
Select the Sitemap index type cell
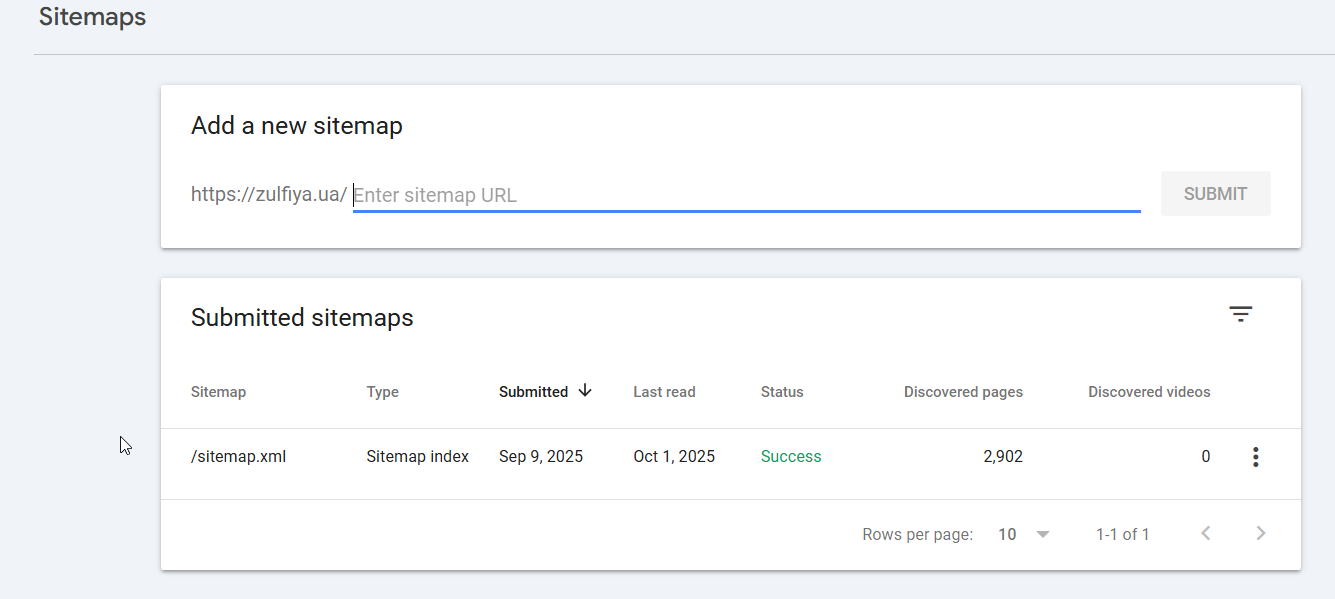(417, 457)
